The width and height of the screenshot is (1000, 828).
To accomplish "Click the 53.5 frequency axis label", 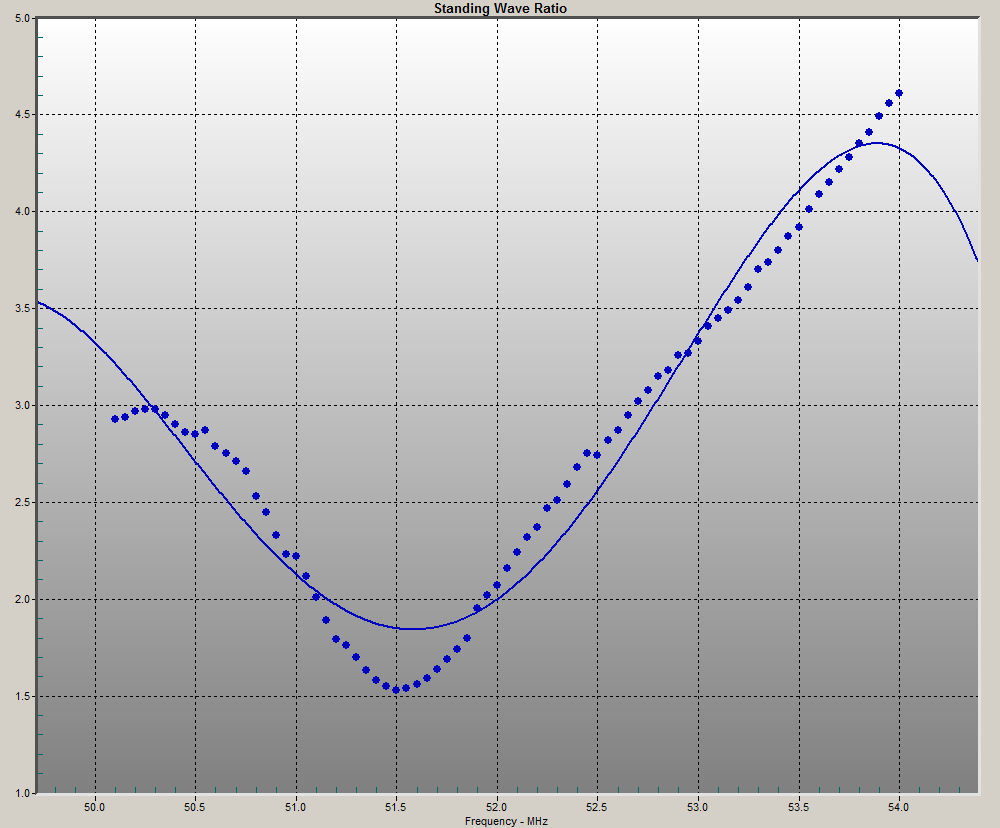I will (798, 805).
